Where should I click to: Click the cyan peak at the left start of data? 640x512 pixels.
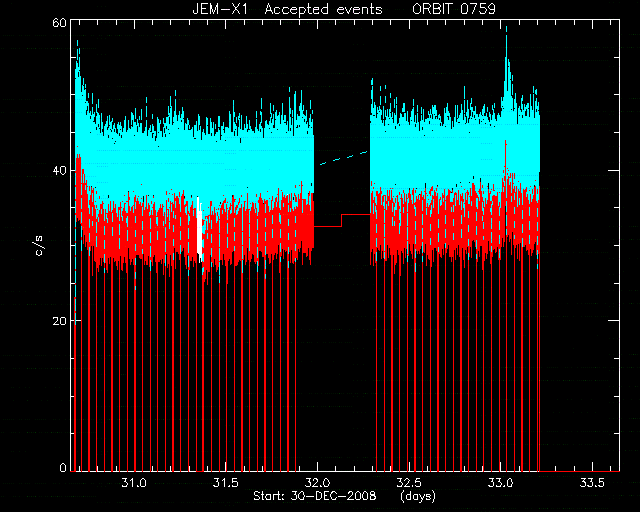78,61
